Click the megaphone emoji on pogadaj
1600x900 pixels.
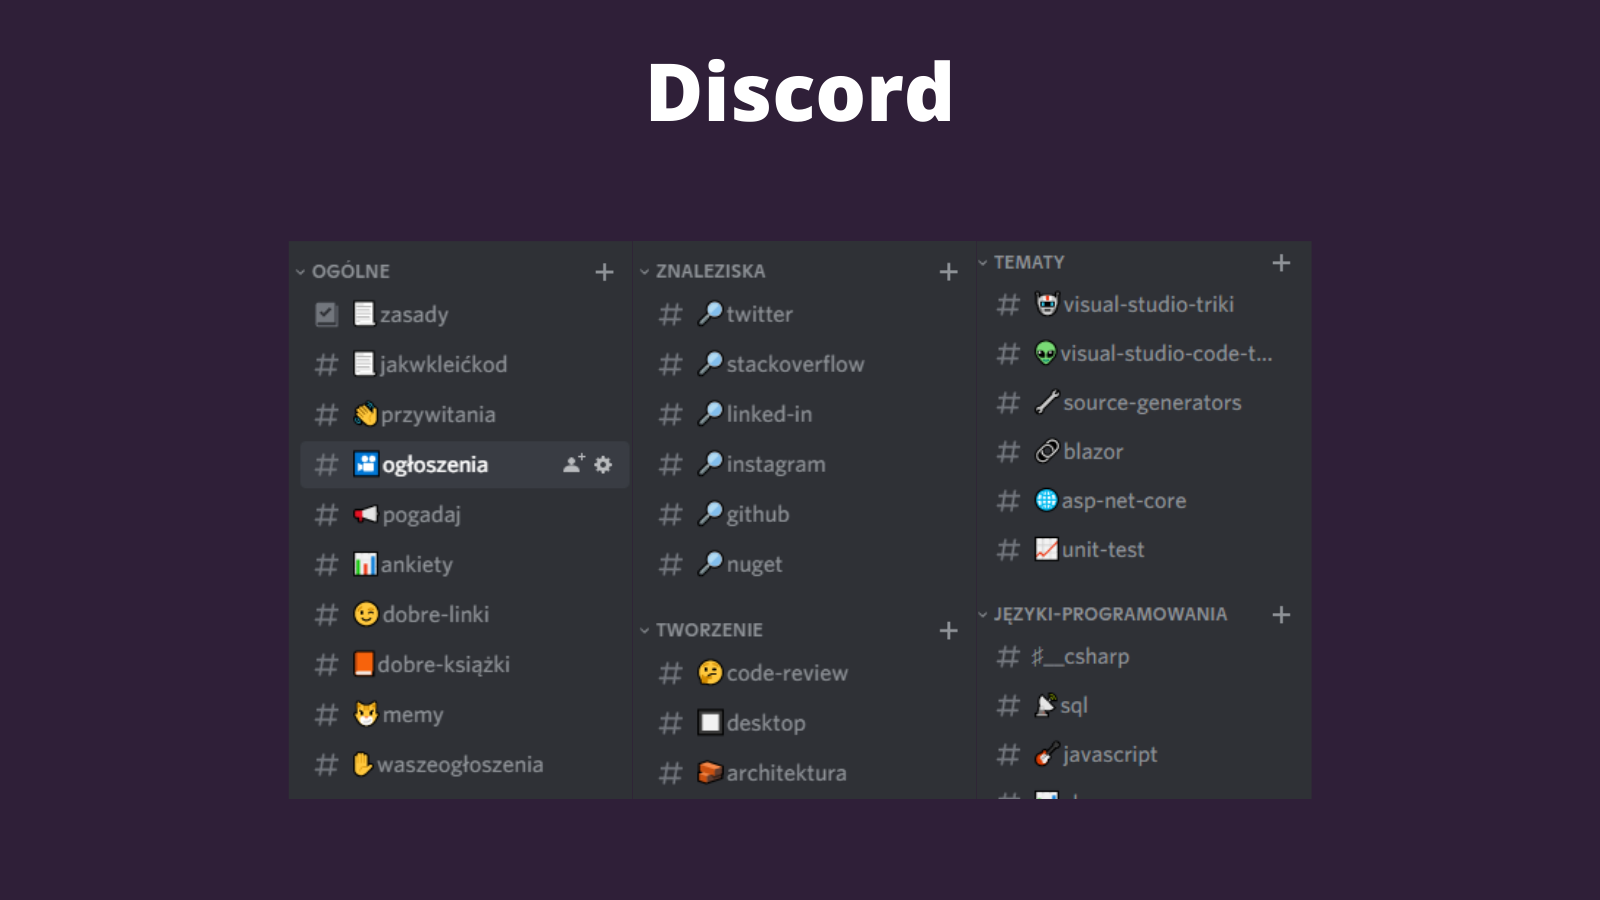(366, 514)
